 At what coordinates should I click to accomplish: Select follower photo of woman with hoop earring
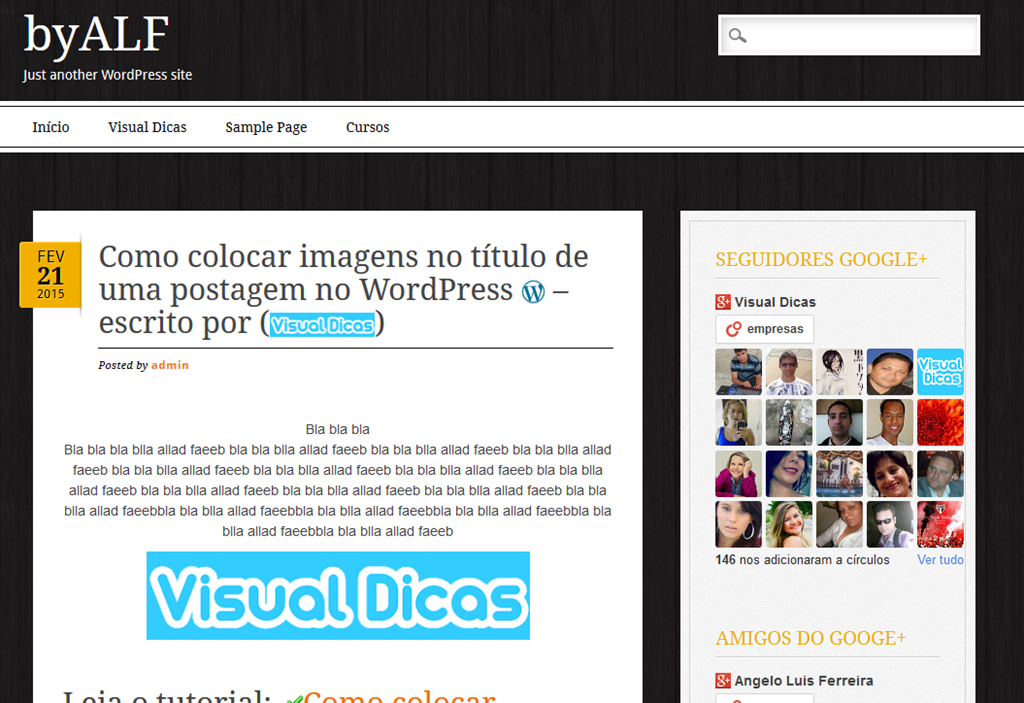739,524
